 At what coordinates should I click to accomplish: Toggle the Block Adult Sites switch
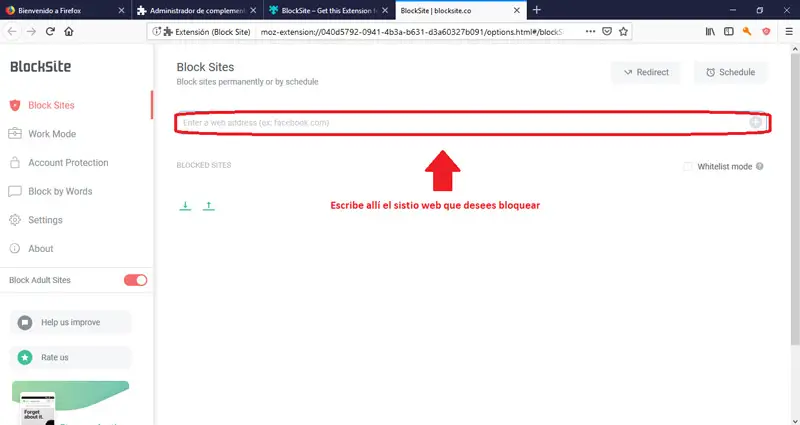pyautogui.click(x=135, y=280)
